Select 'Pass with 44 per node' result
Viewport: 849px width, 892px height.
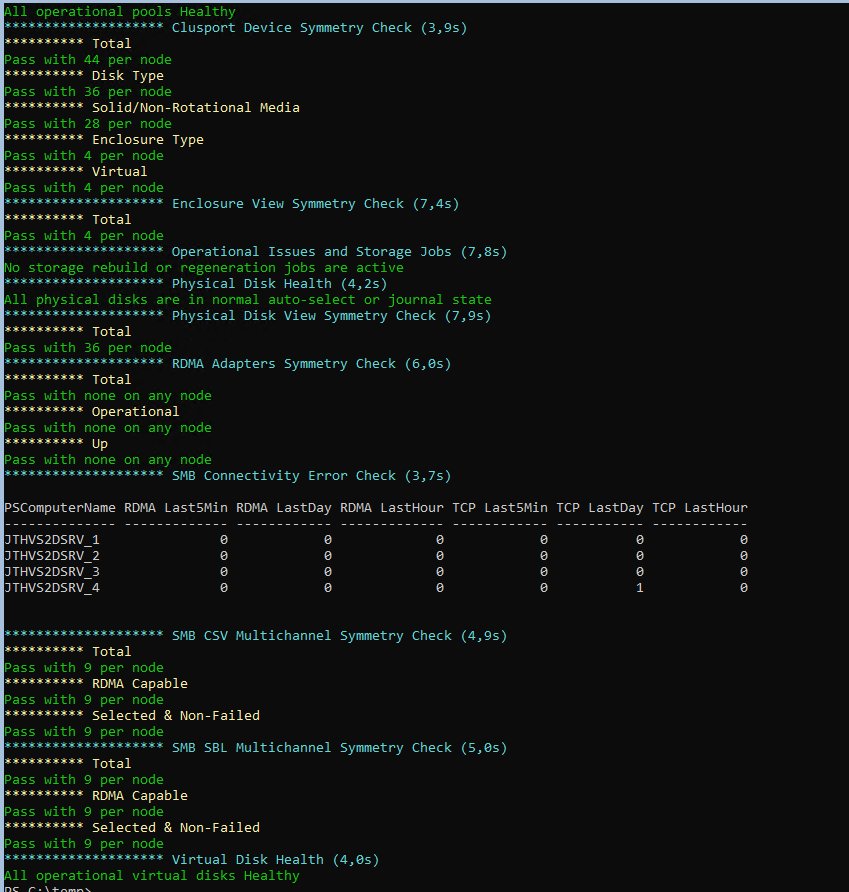(88, 60)
